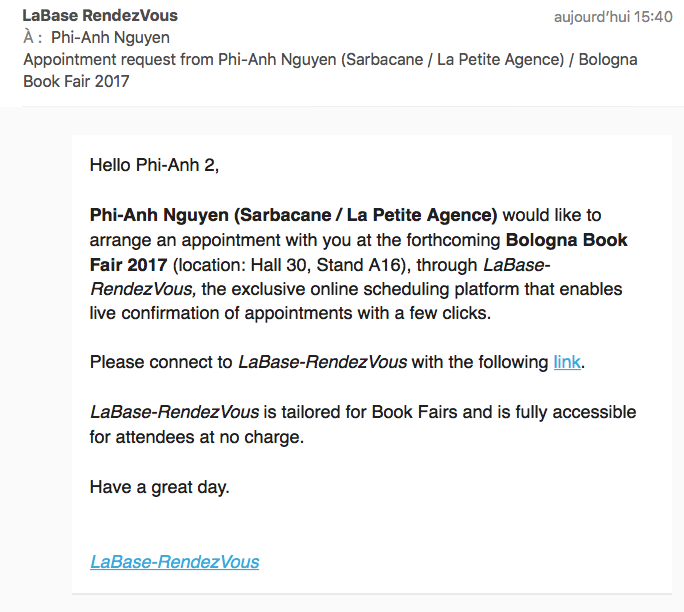Click the "Hello Phi-Anh 2," greeting
The width and height of the screenshot is (684, 612).
(154, 165)
